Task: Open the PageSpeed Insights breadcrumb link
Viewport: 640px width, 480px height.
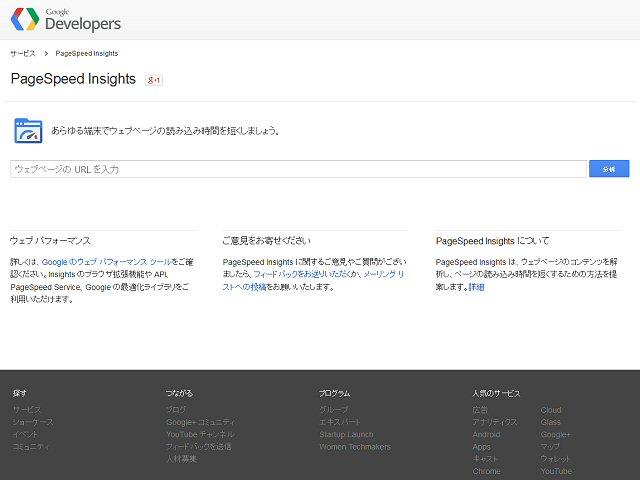Action: 87,53
